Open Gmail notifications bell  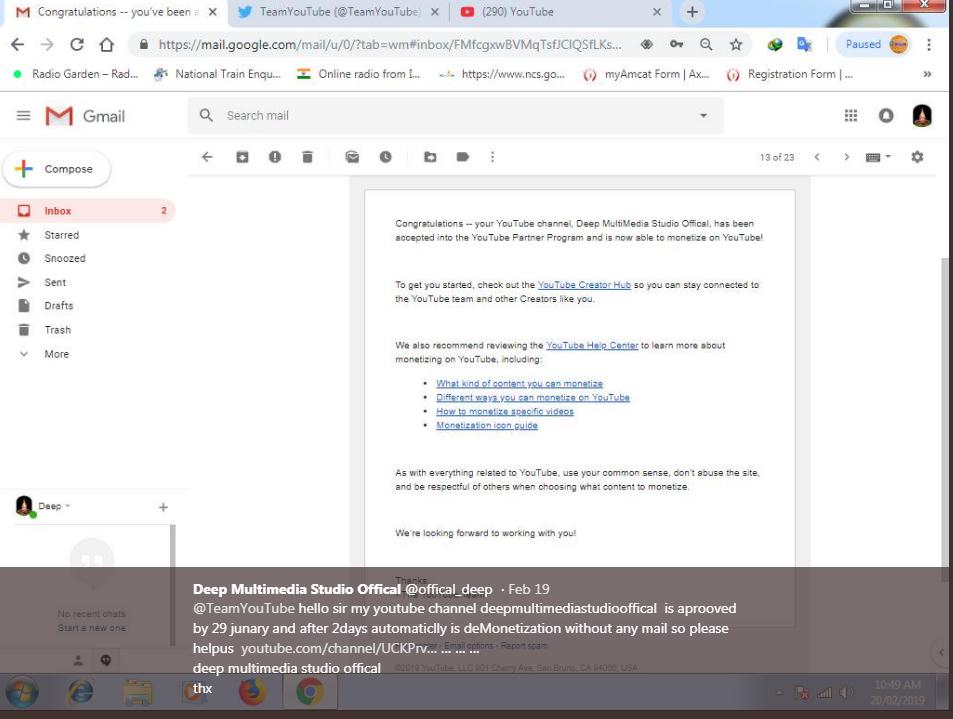[x=886, y=115]
